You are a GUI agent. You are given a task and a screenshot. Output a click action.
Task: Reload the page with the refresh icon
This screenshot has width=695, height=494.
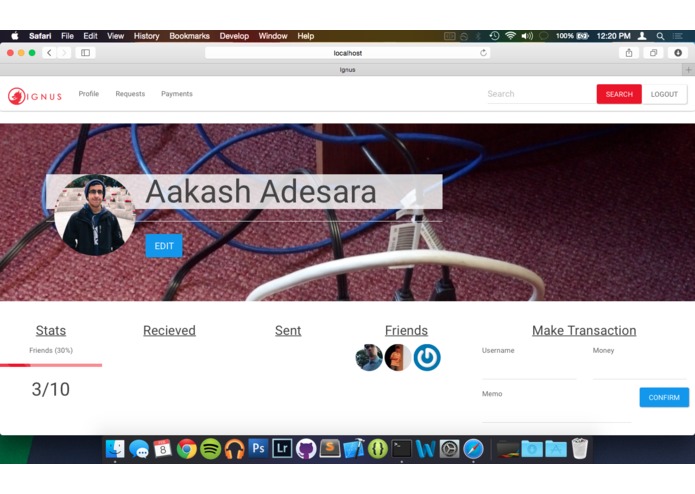click(x=483, y=53)
